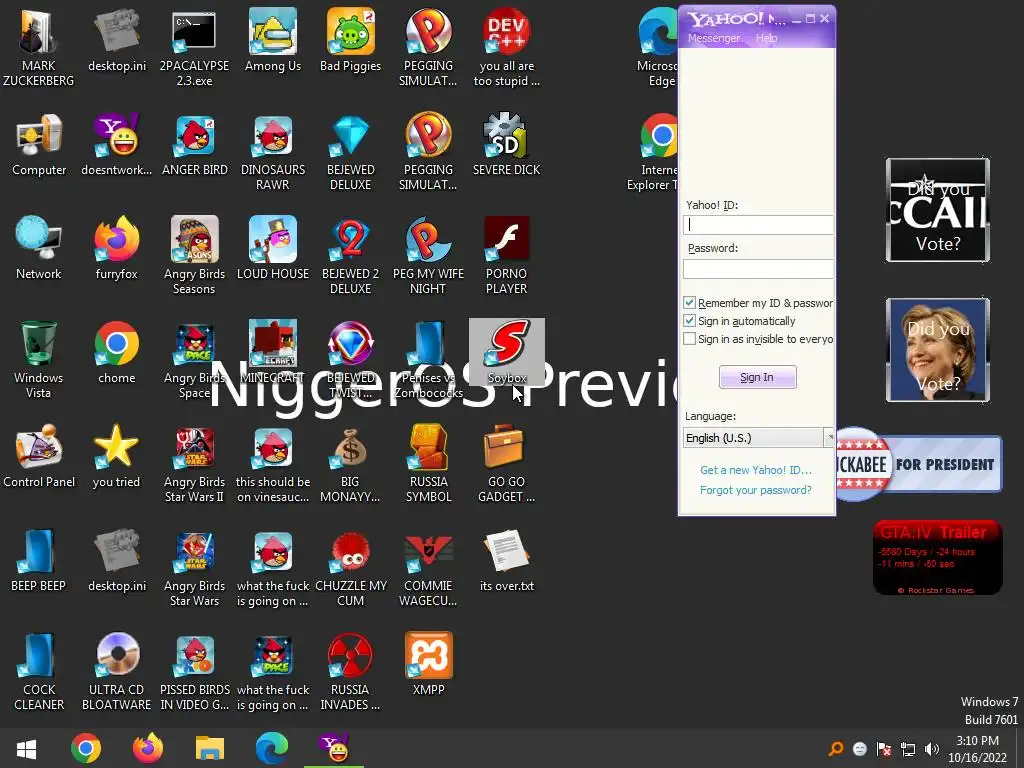
Task: Select the BEEP BEEP desktop icon
Action: [x=39, y=560]
